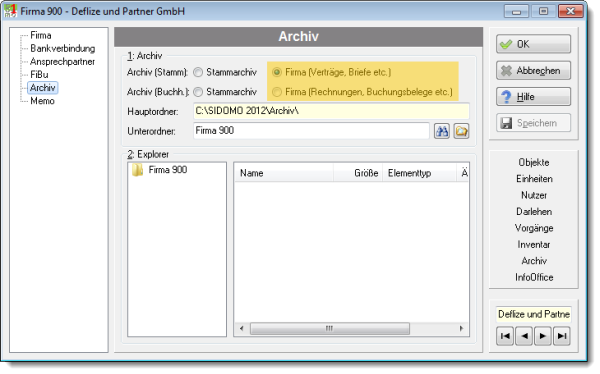Click the Firma 900 folder icon in Explorer

point(137,170)
